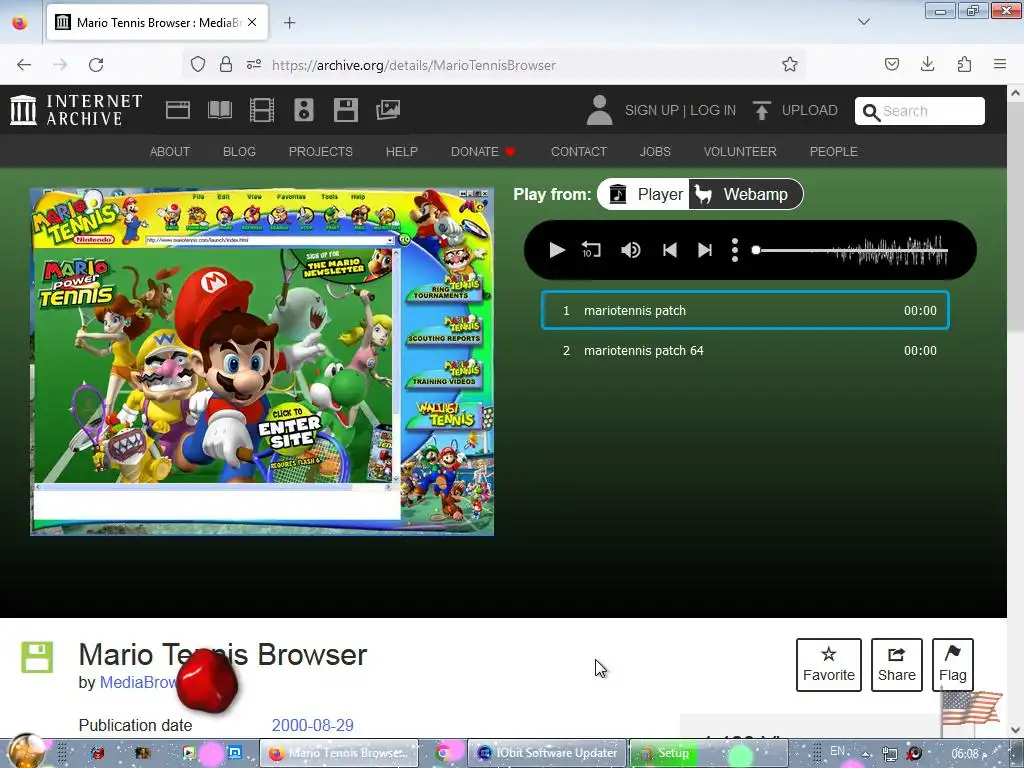1024x768 pixels.
Task: Click the seek bar position handle
Action: 756,250
